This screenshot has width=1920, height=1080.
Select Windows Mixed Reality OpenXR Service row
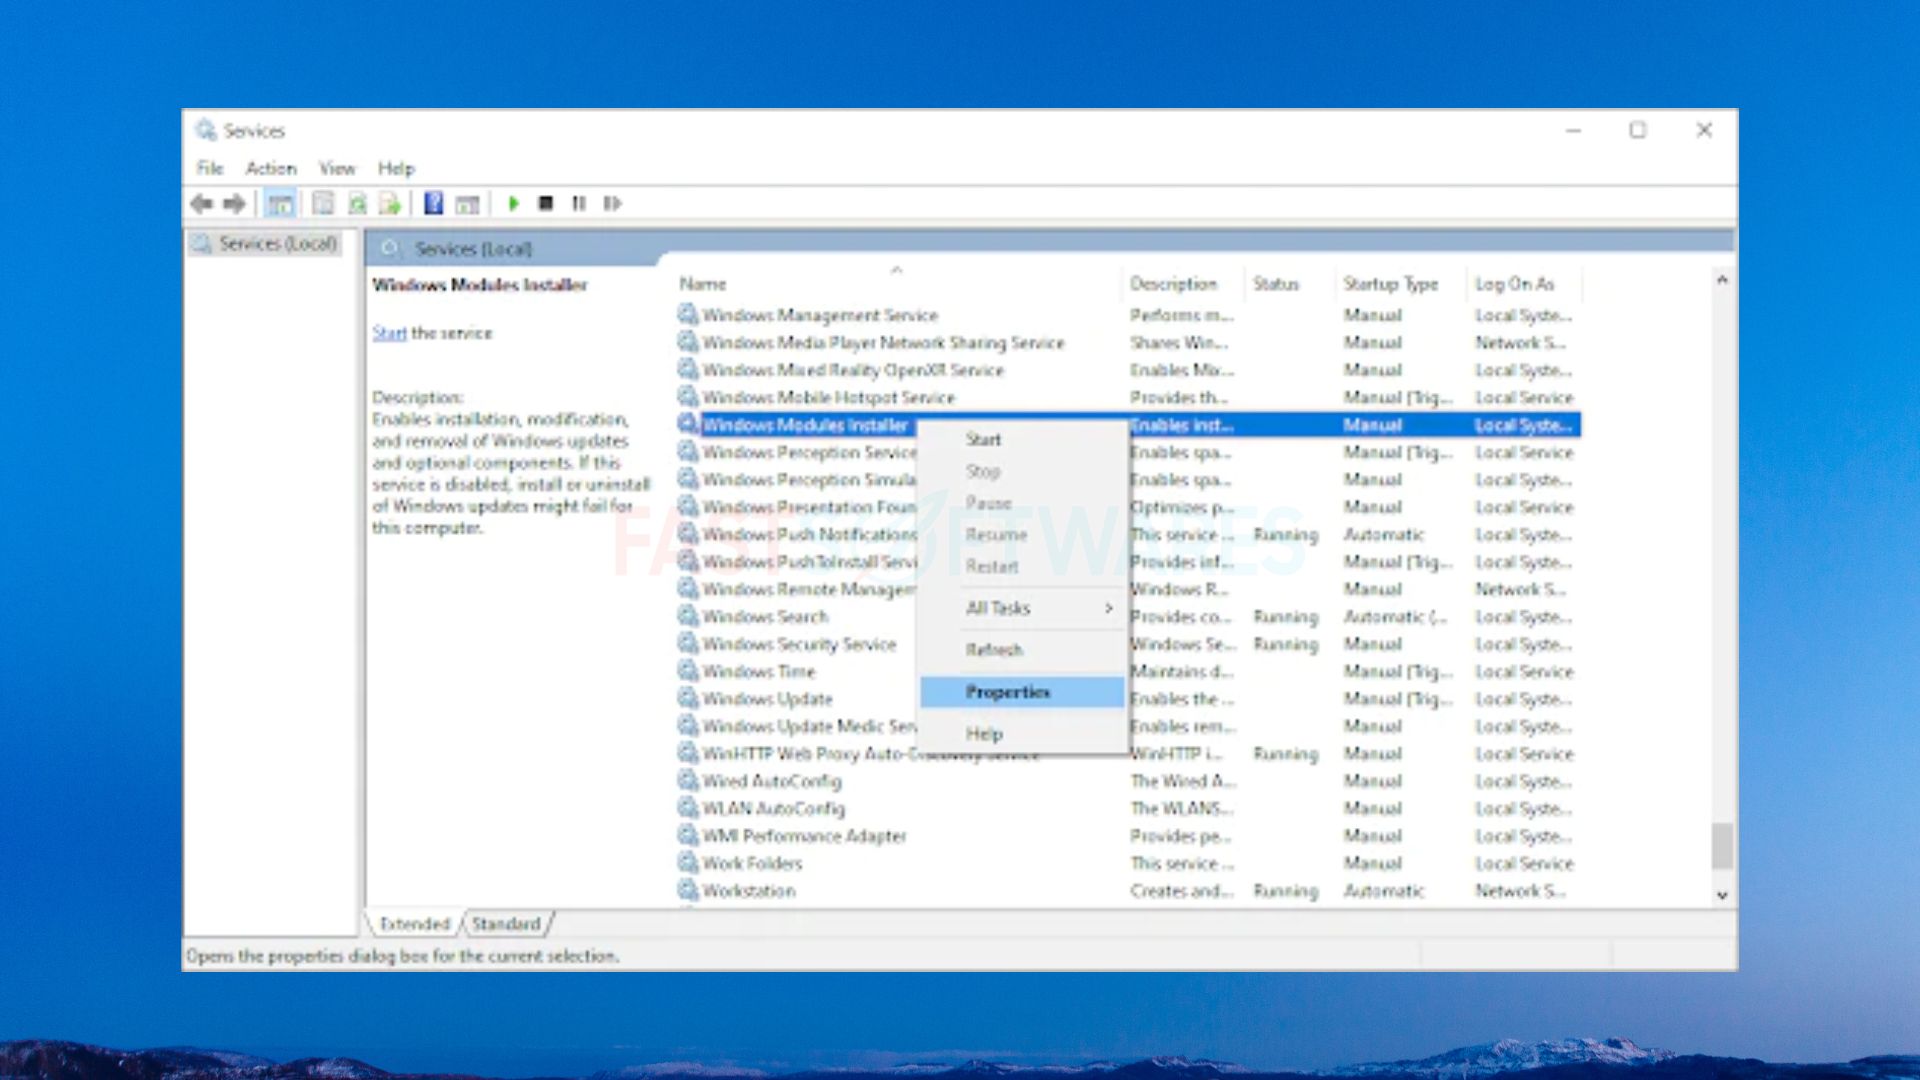1128,370
